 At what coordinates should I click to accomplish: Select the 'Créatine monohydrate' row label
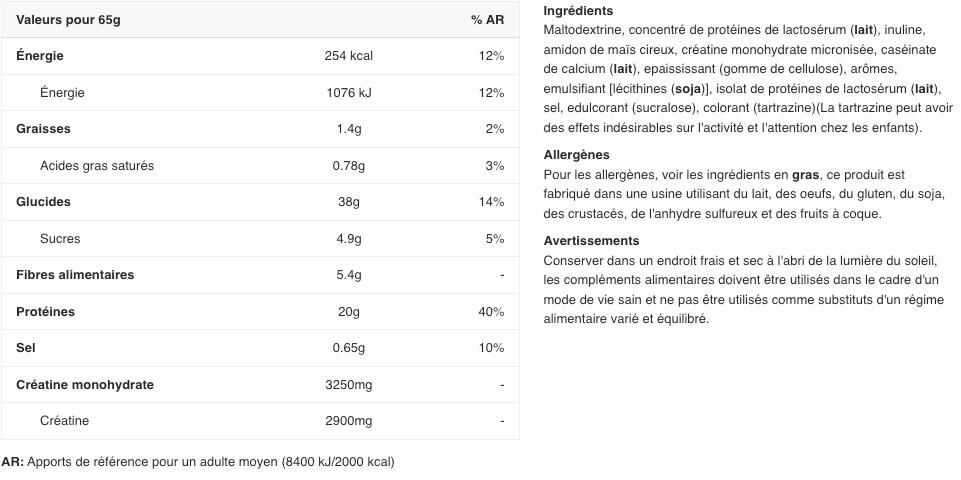click(x=85, y=385)
